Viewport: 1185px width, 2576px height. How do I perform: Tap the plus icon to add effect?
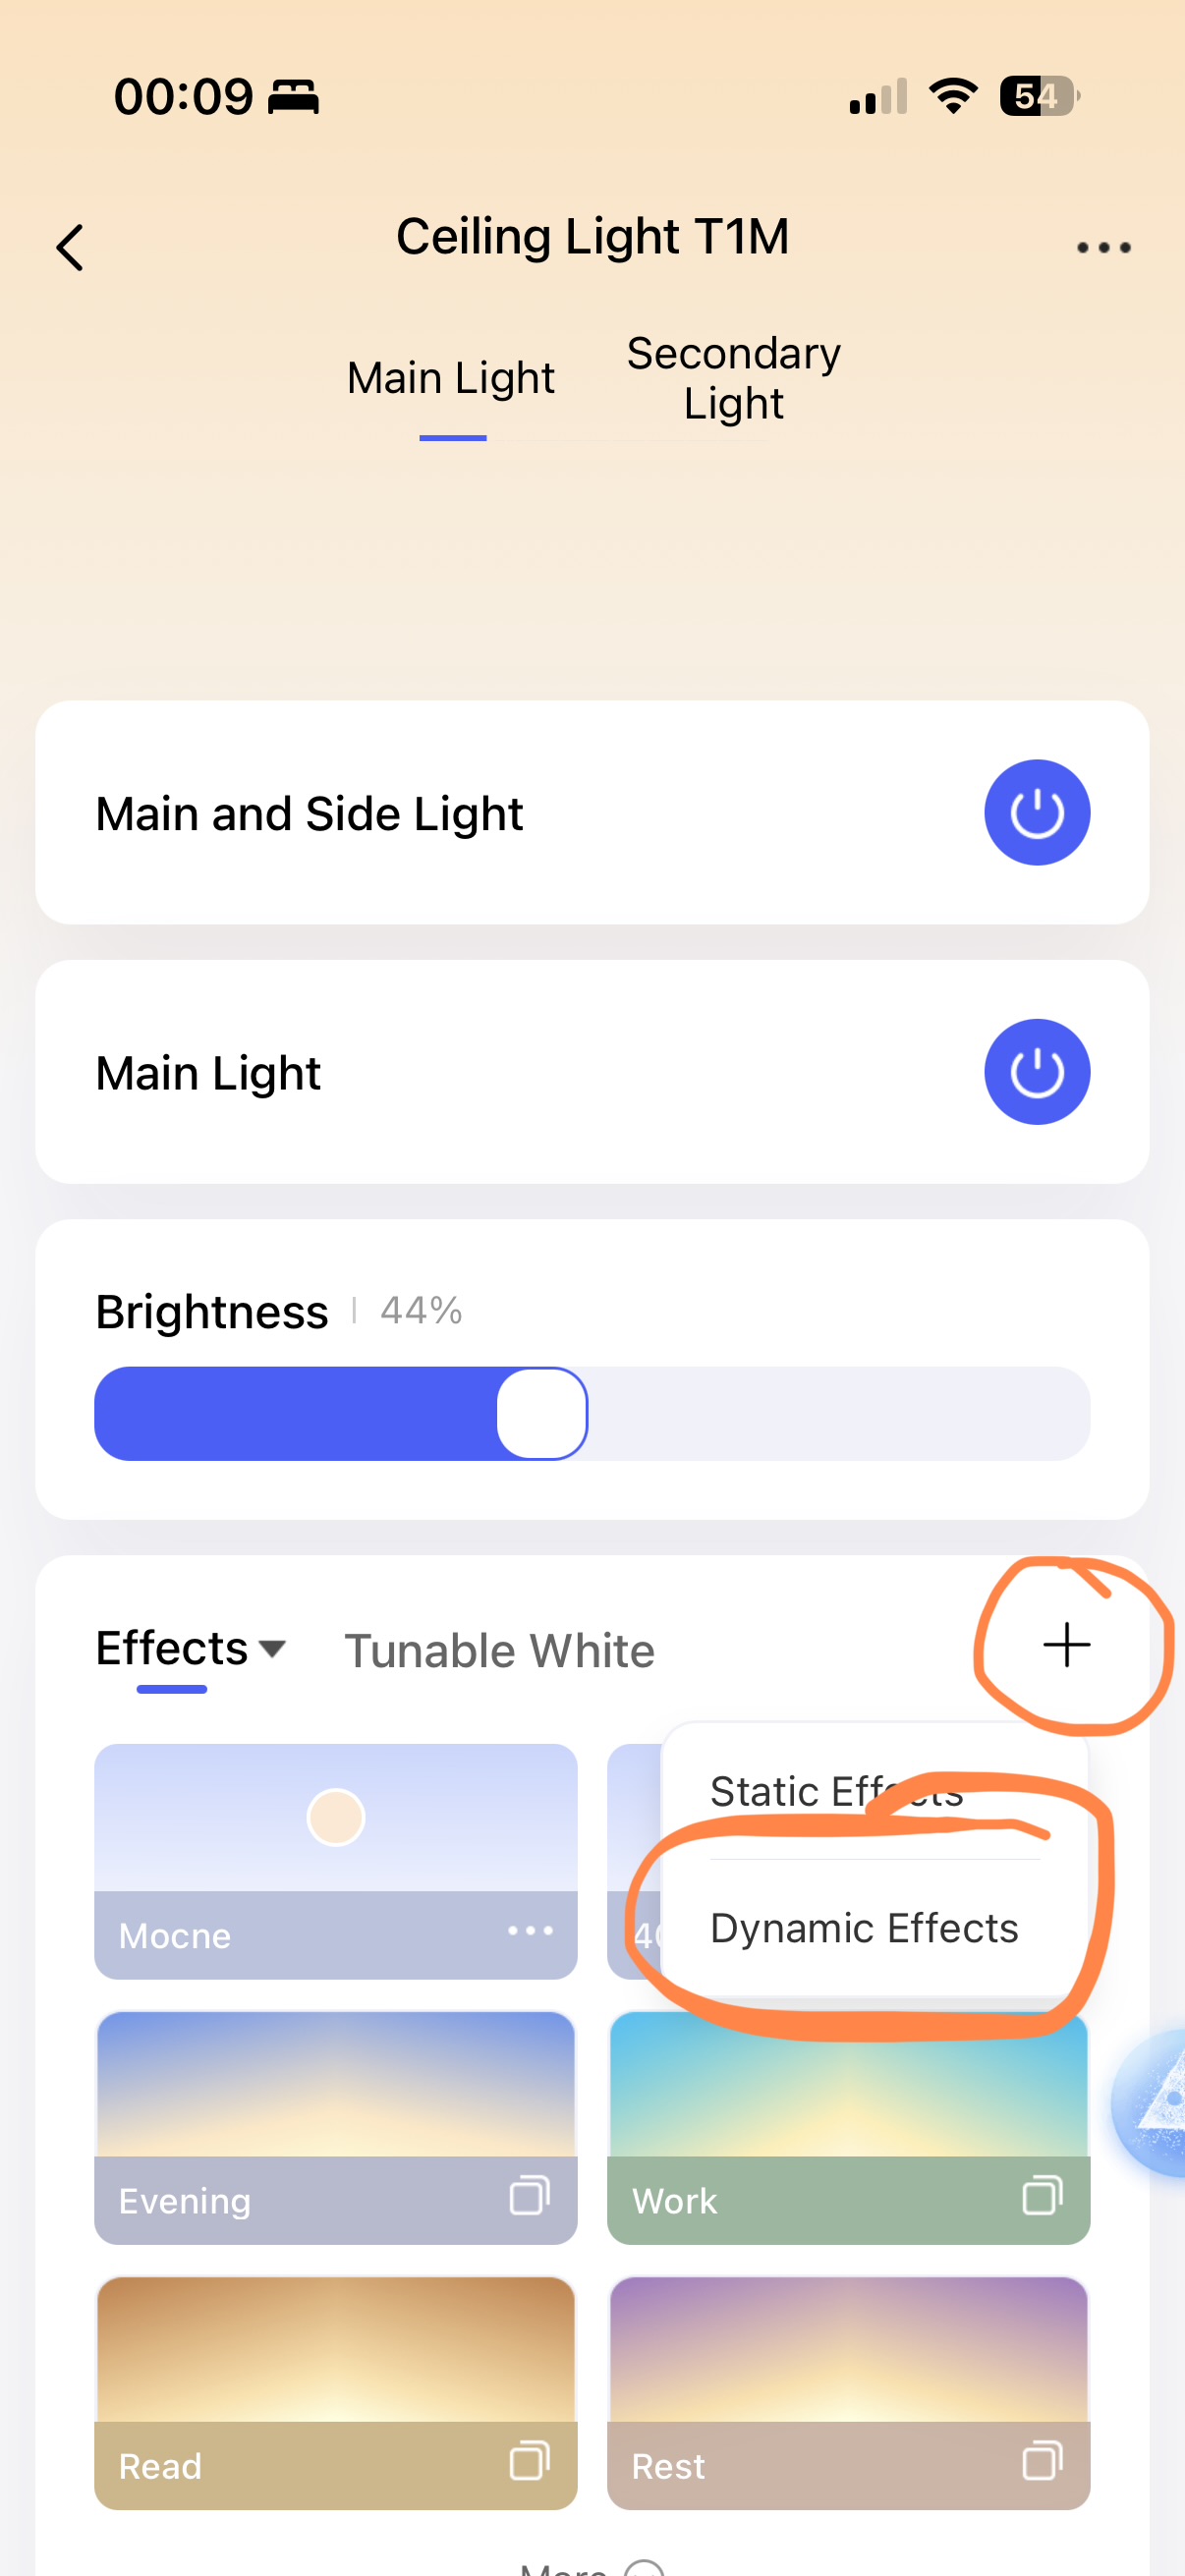(1066, 1645)
